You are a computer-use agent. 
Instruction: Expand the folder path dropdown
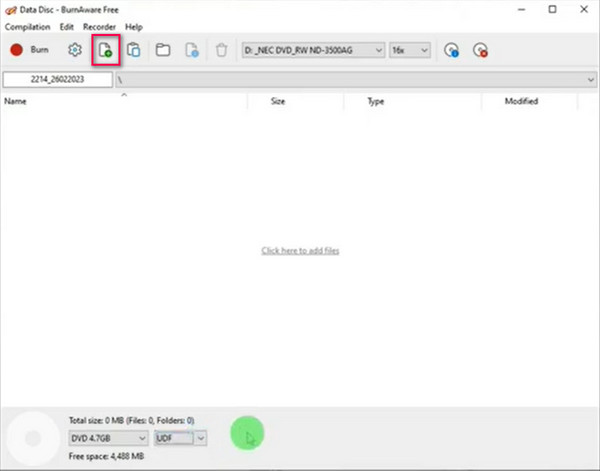pos(590,80)
